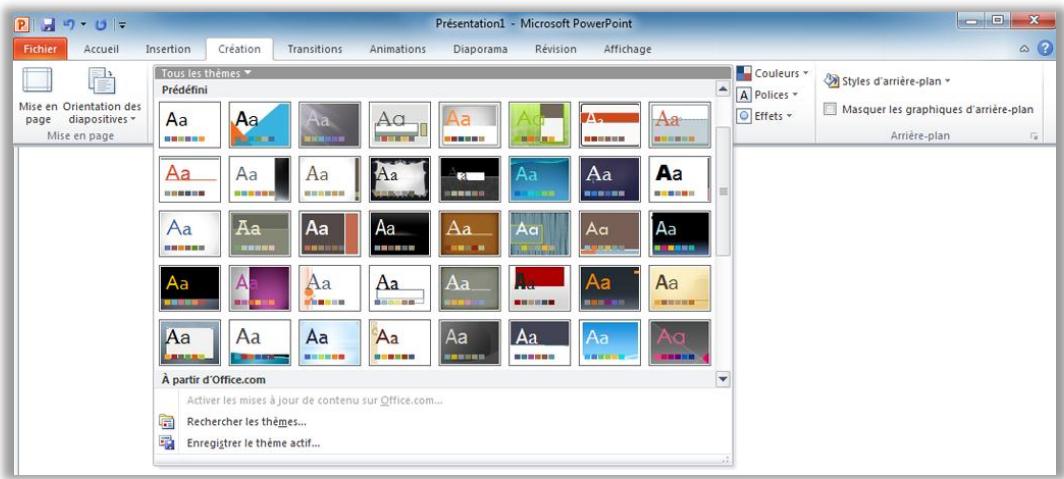Screen dimensions: 1064x479
Task: Apply the white theme with teal wave bottom
Action: point(260,343)
